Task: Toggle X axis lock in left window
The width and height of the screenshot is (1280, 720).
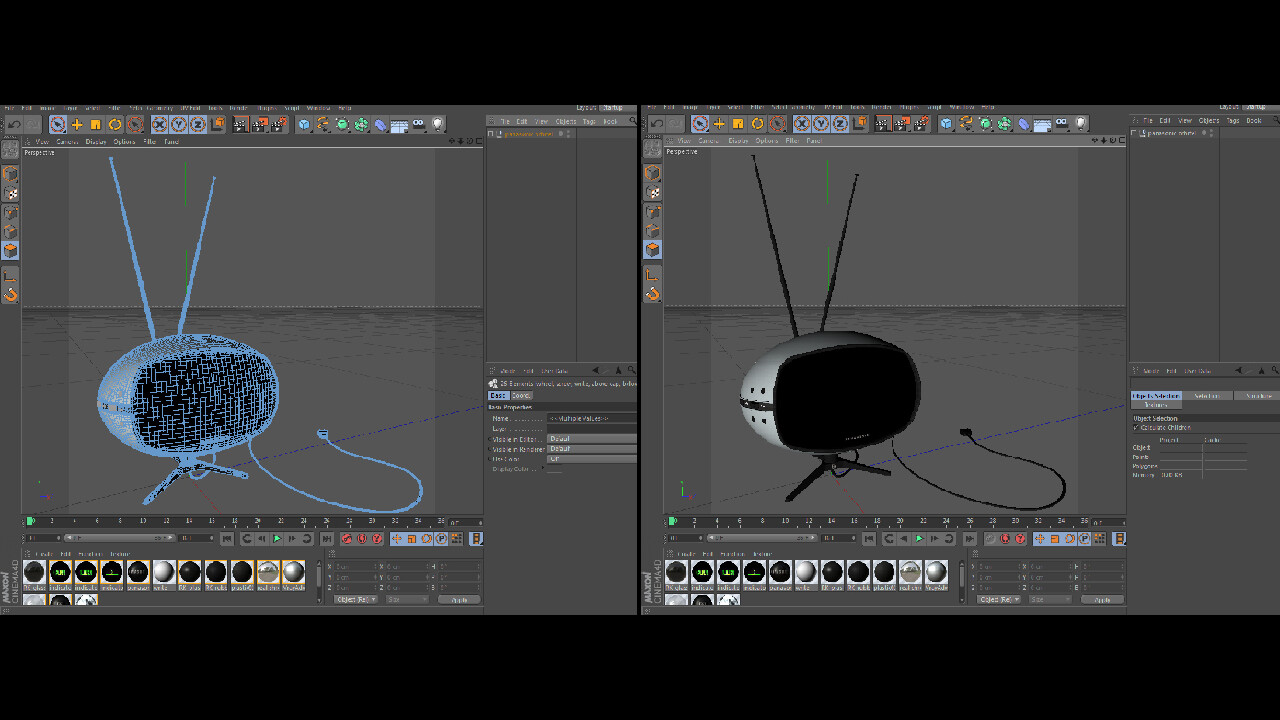Action: (x=159, y=124)
